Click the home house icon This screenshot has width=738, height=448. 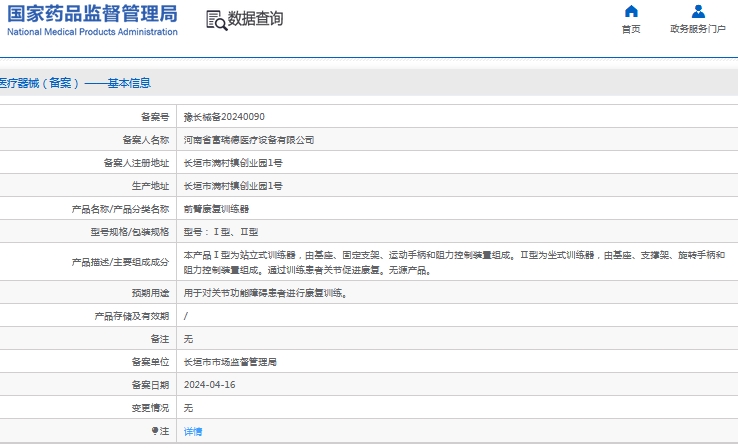point(631,11)
